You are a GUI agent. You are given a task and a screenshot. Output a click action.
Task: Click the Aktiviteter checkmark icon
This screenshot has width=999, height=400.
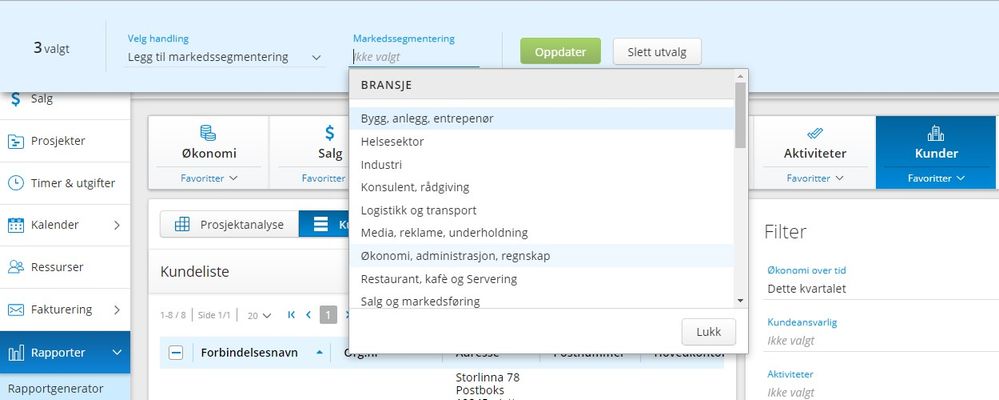coord(815,133)
